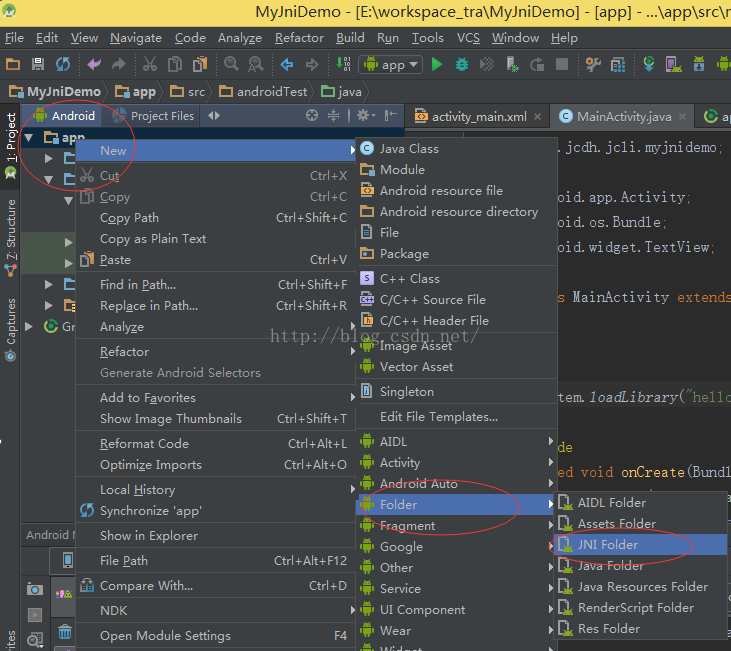Open the MainActivity.java editor tab
The image size is (731, 651).
623,117
